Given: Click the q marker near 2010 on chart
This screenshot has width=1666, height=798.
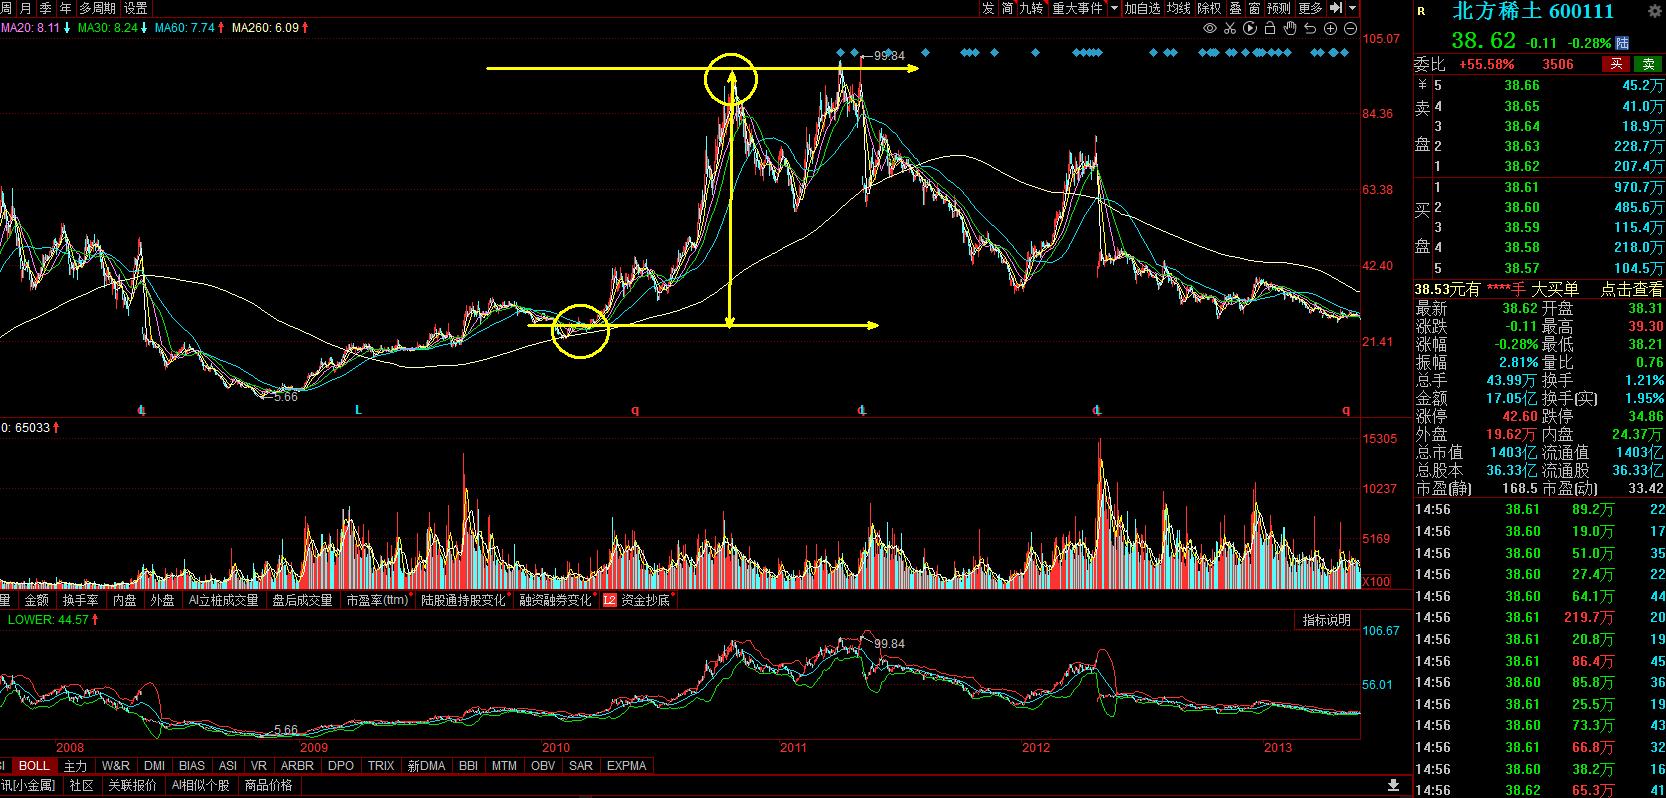Looking at the screenshot, I should click(635, 409).
